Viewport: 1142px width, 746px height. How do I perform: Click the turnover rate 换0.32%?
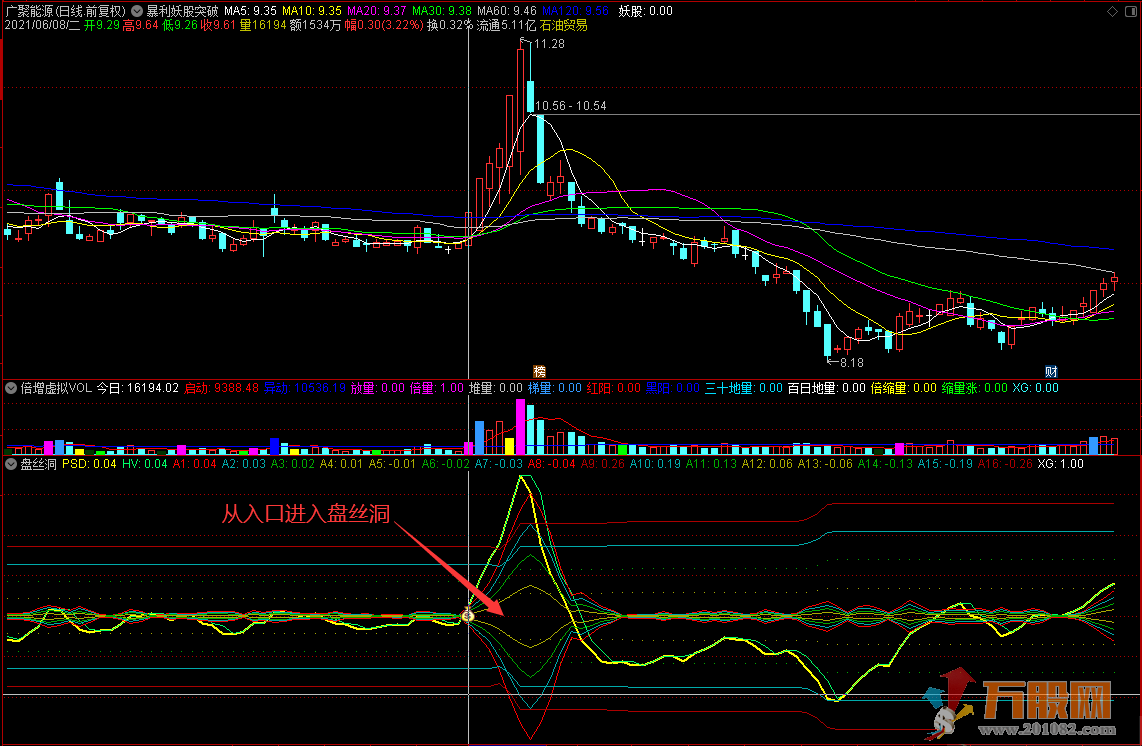[450, 25]
